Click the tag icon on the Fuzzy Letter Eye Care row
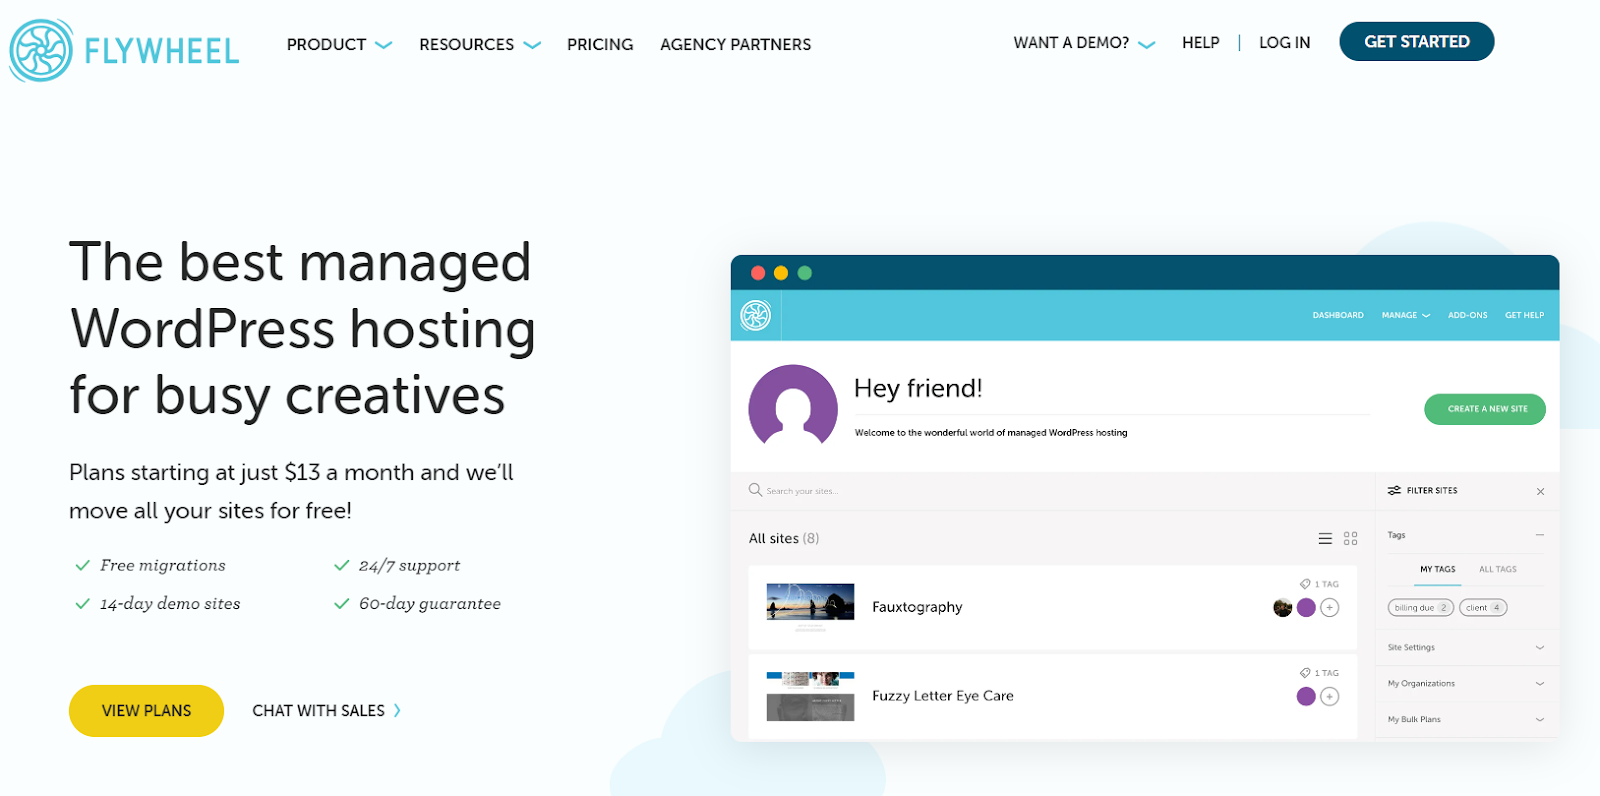The width and height of the screenshot is (1600, 796). [1305, 673]
